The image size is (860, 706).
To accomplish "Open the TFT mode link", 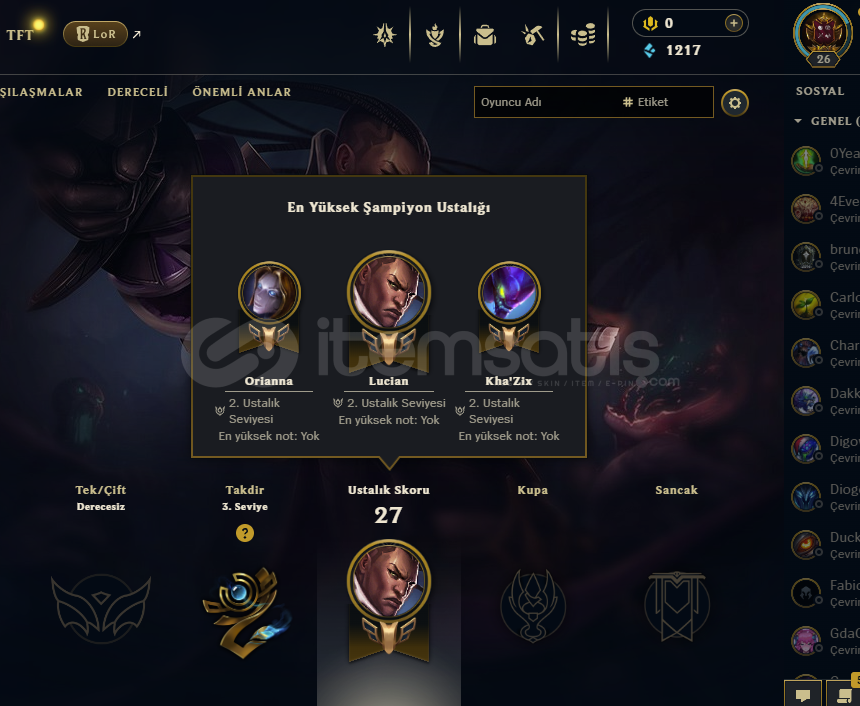I will (x=20, y=35).
